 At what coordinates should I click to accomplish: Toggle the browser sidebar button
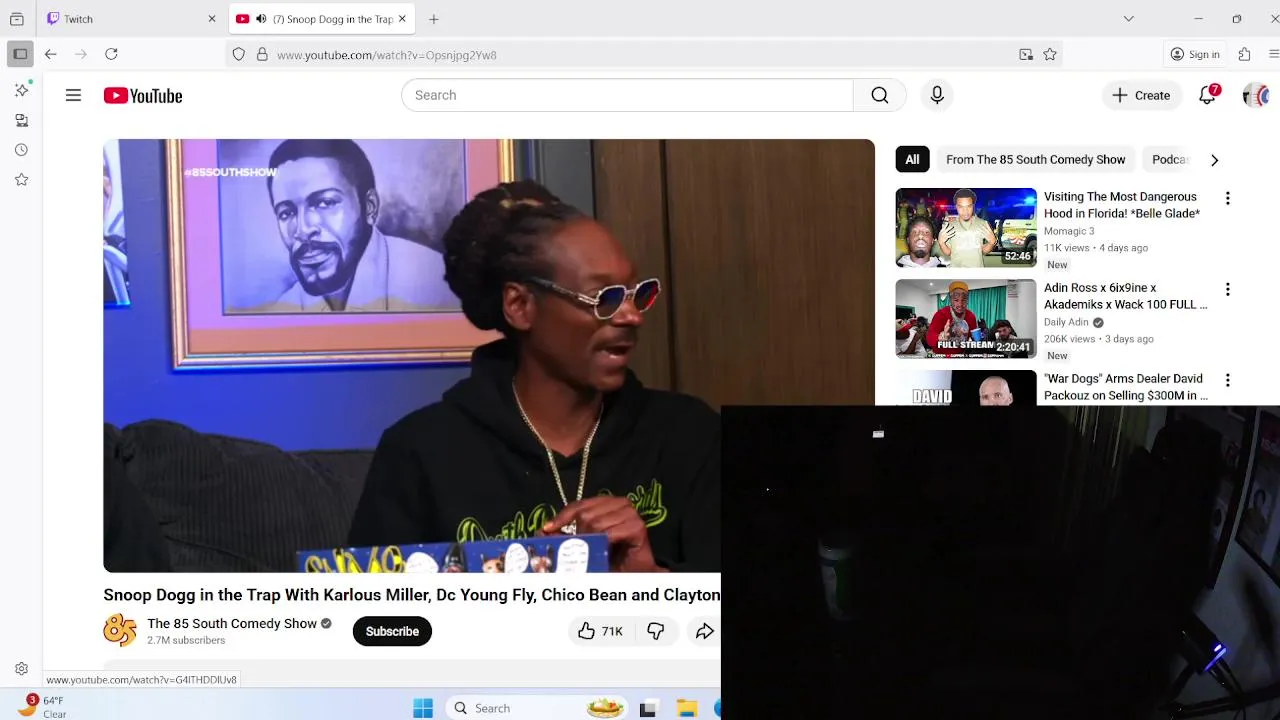20,54
